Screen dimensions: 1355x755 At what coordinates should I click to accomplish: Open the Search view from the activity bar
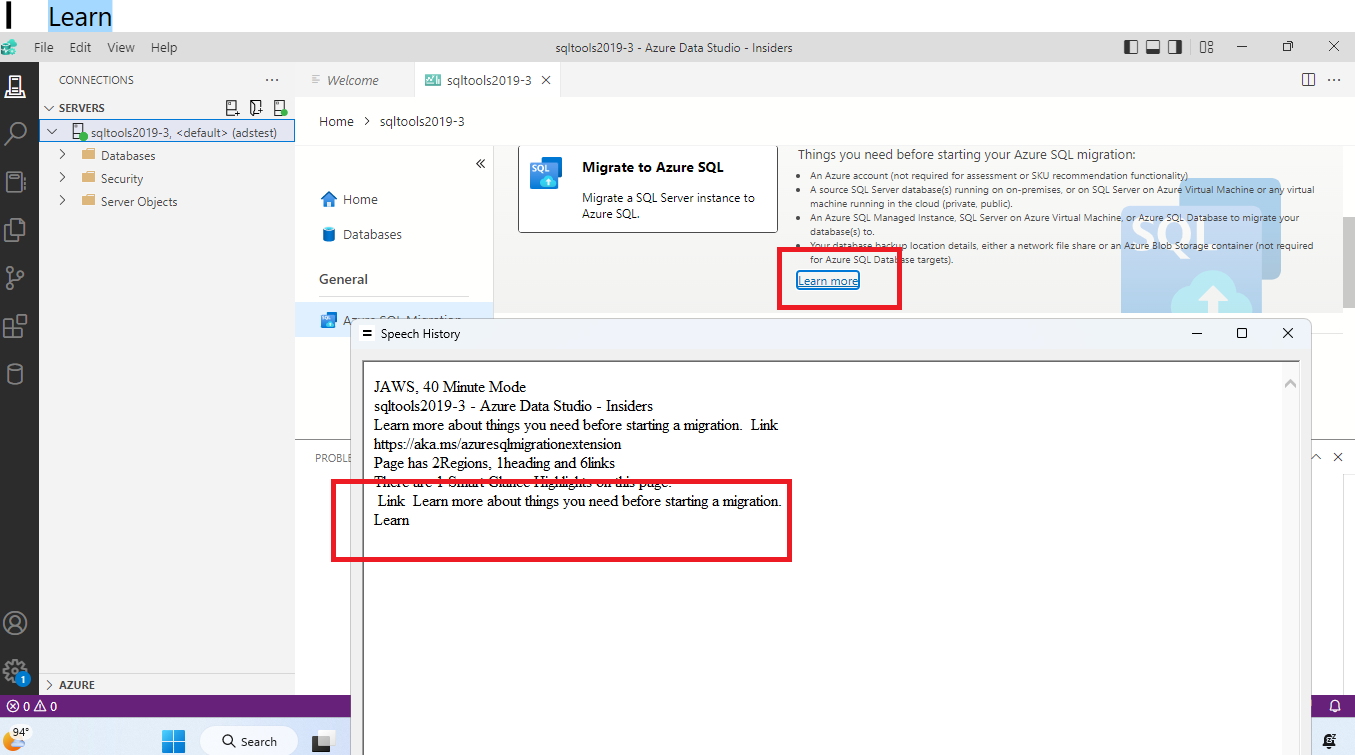17,133
